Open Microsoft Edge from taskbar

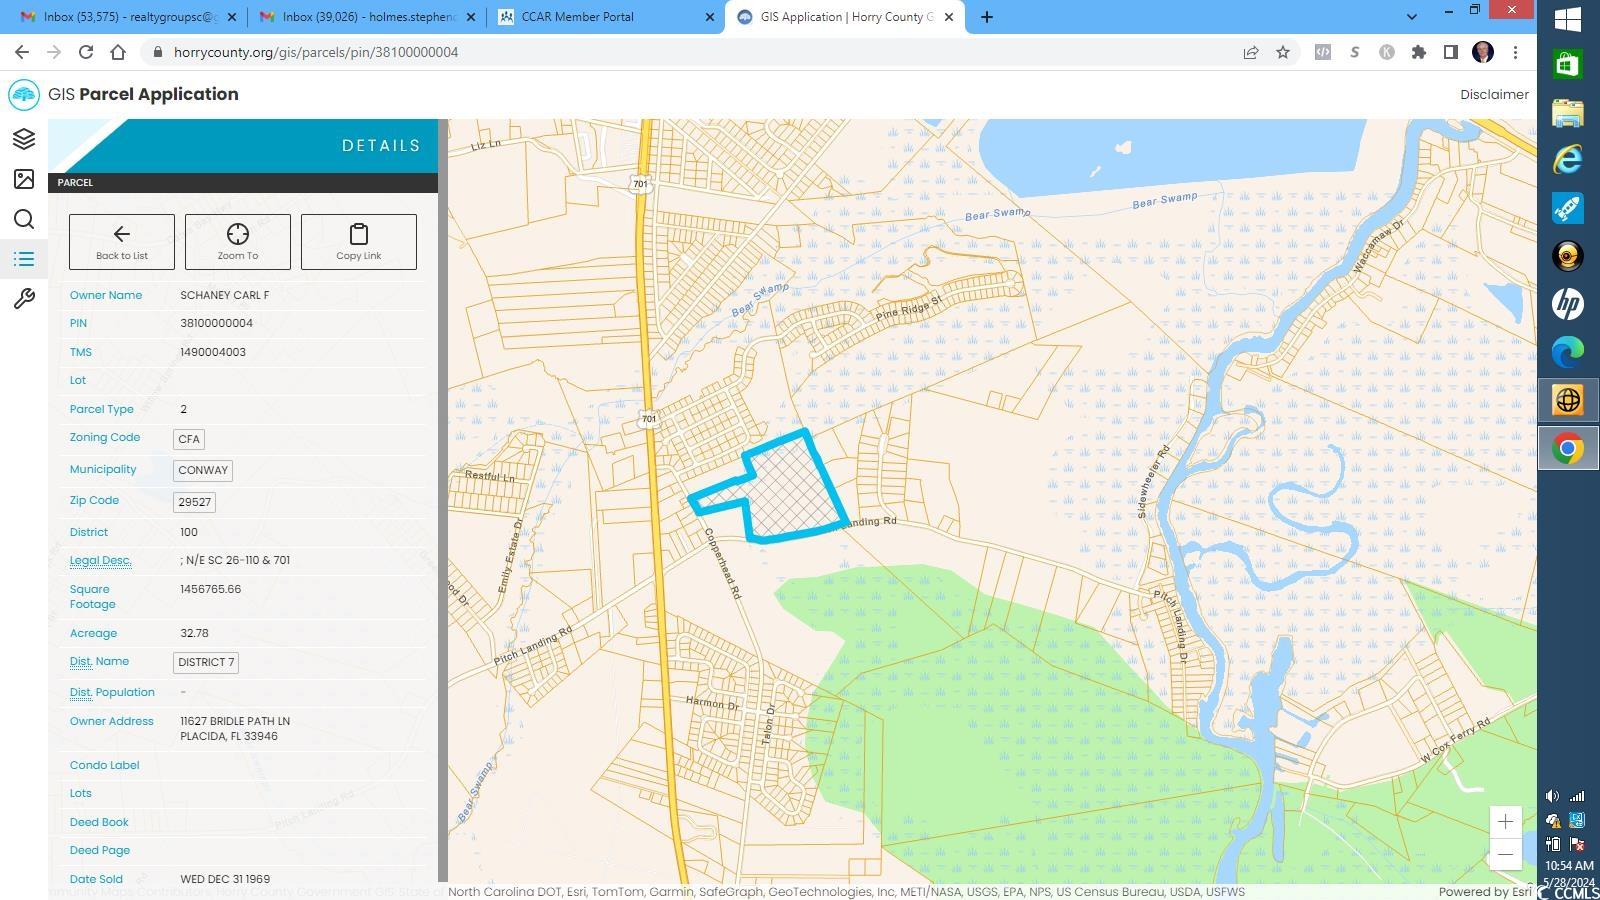tap(1567, 351)
